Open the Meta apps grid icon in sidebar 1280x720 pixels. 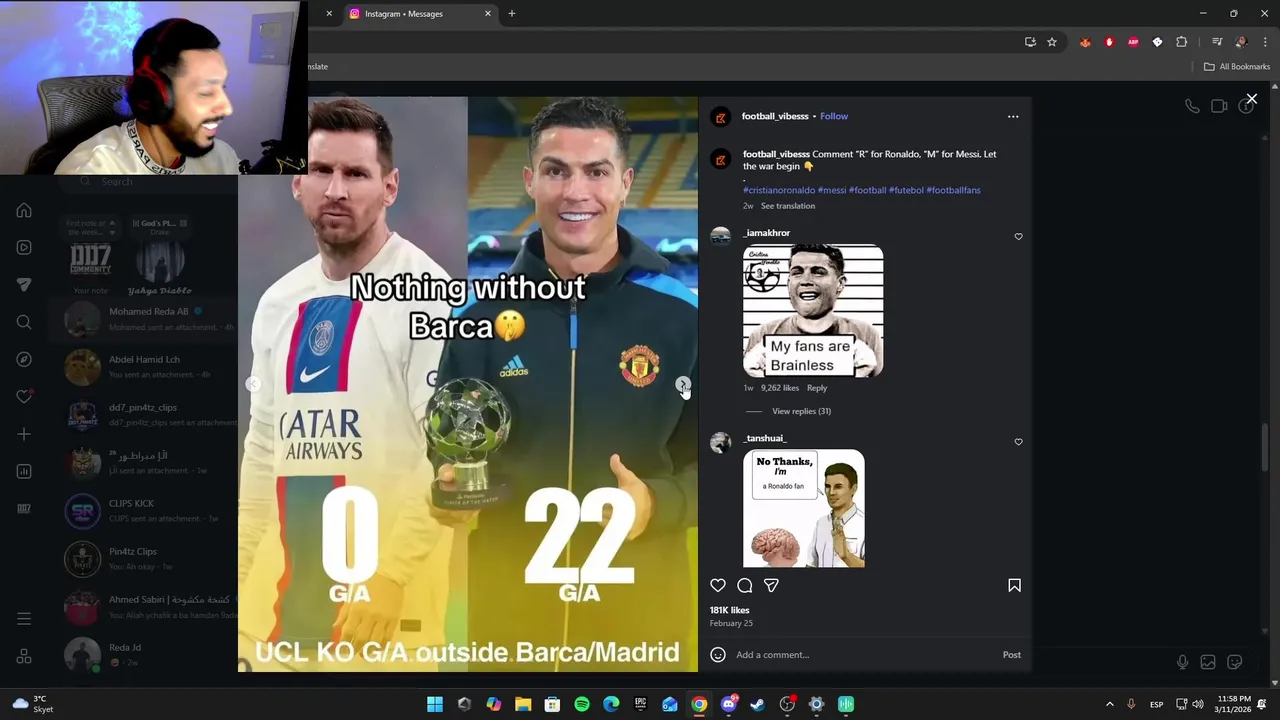tap(24, 656)
